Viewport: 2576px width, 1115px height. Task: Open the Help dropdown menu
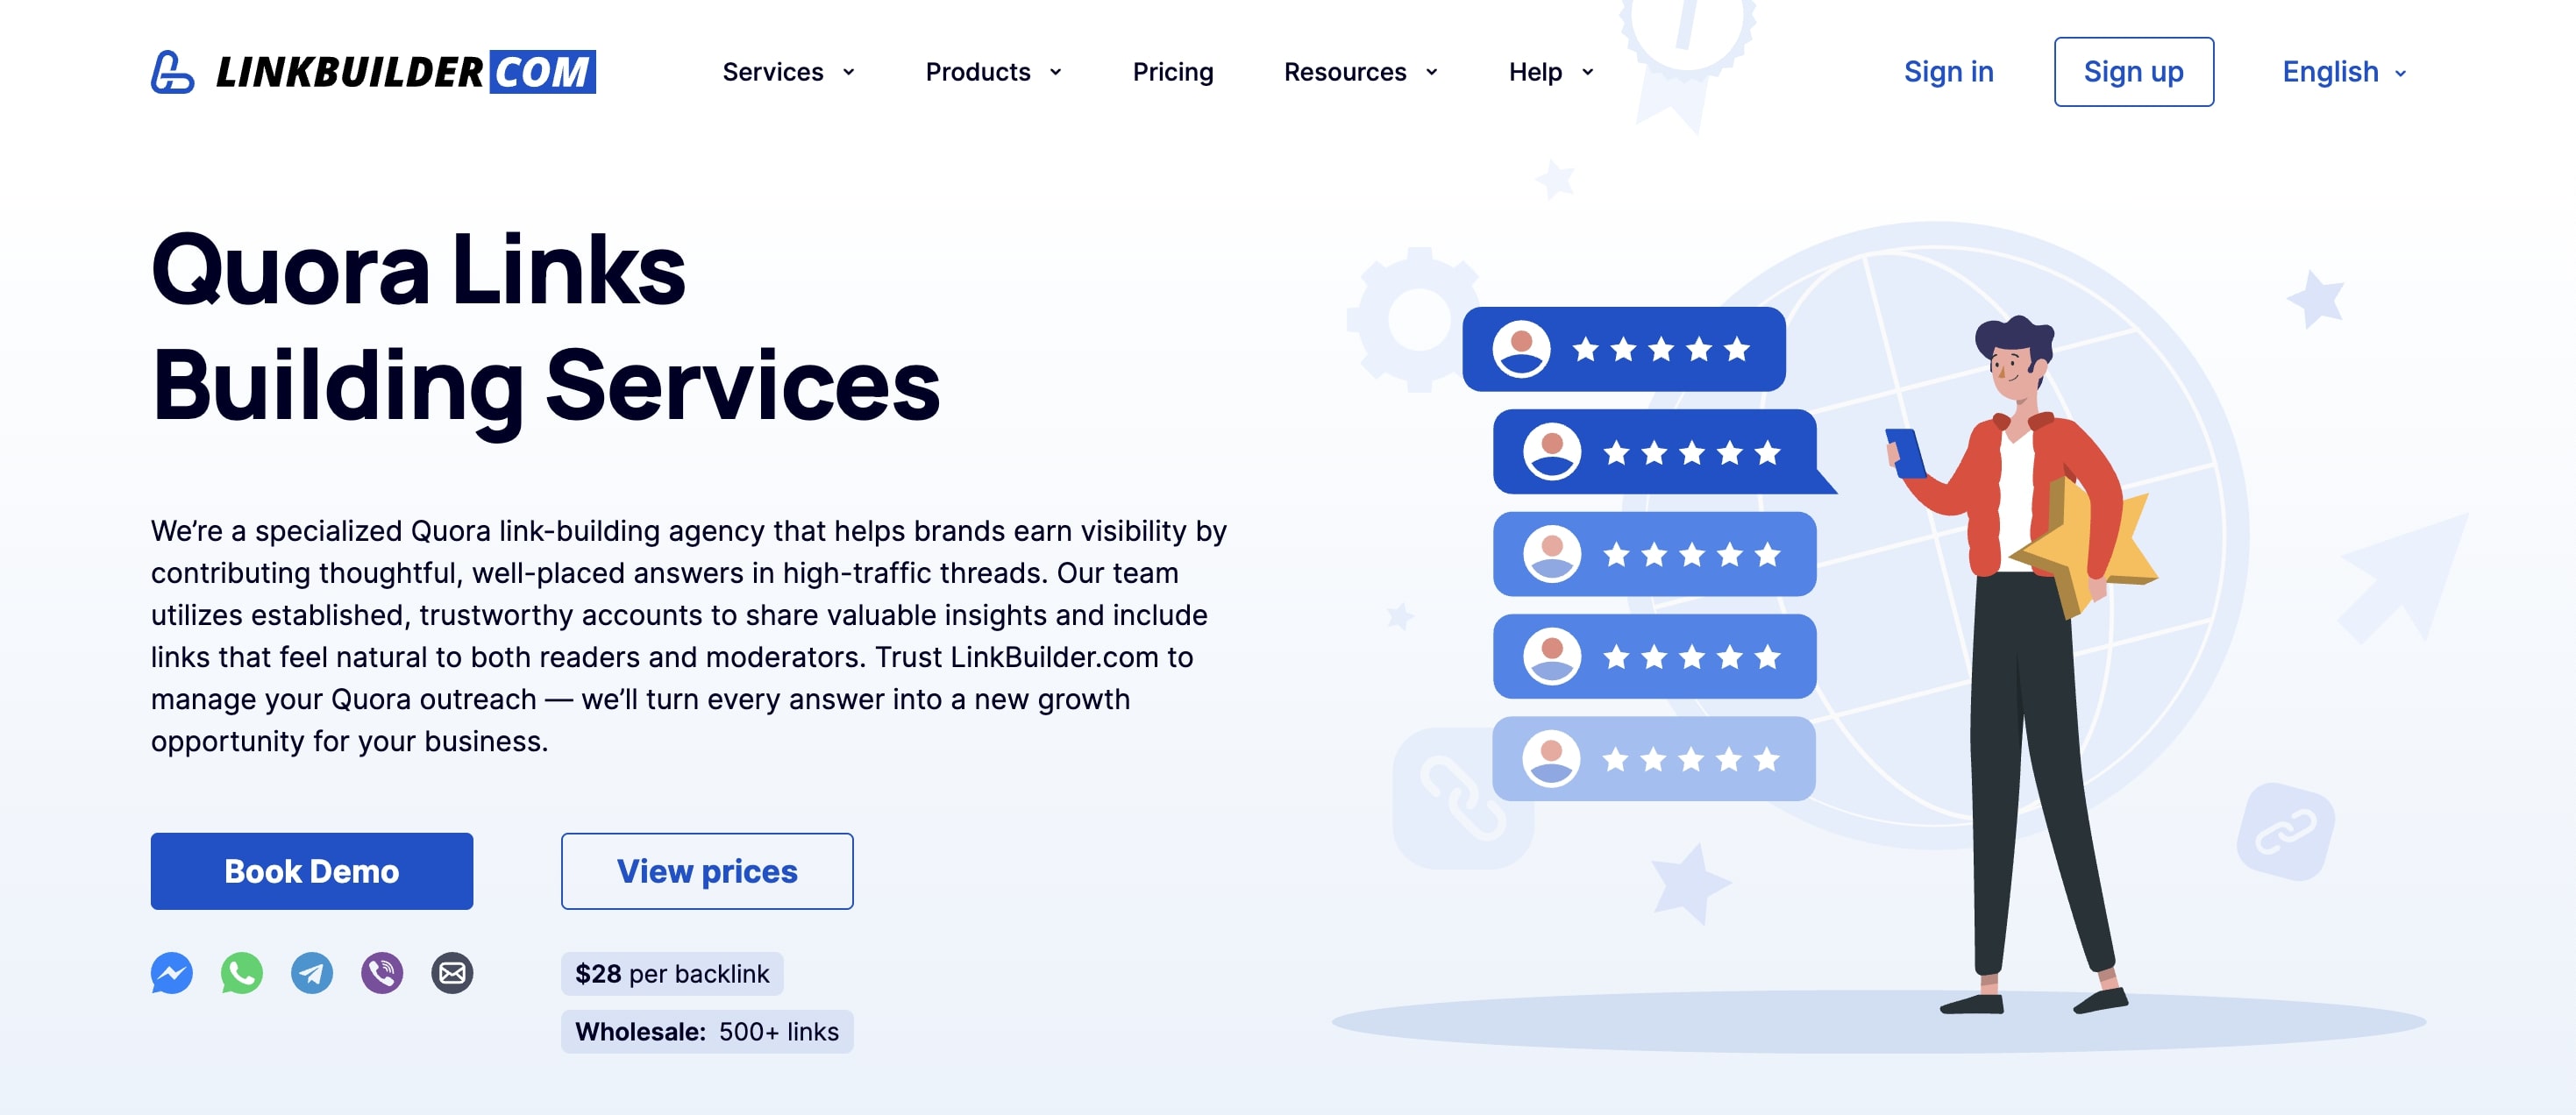[1551, 72]
